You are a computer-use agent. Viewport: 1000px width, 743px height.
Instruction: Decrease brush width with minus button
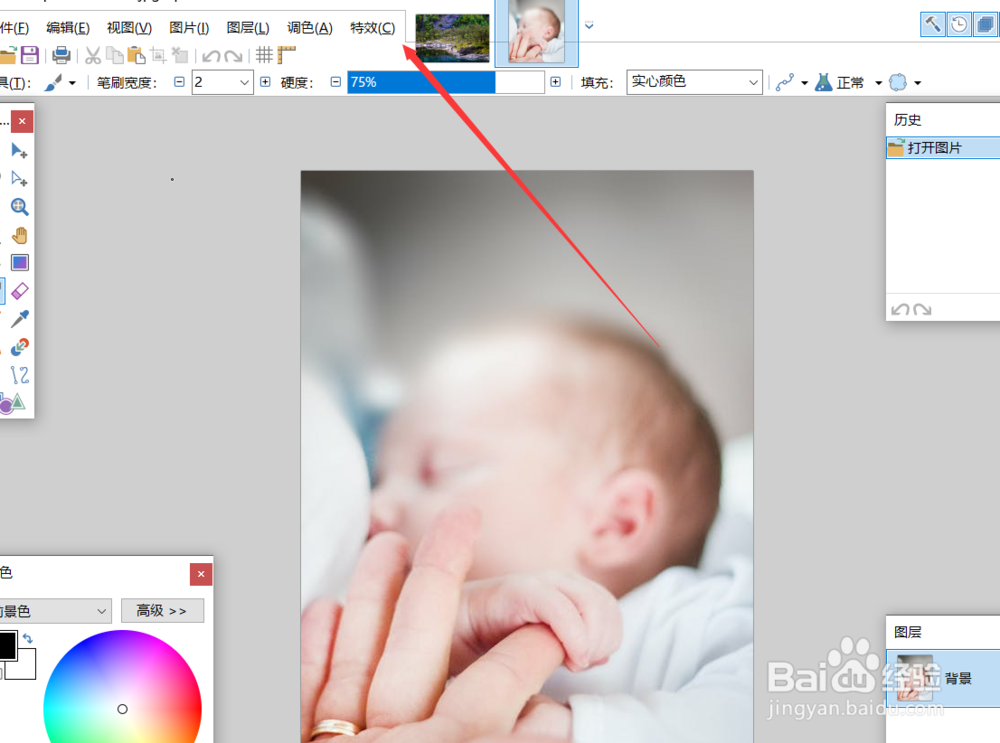pos(179,82)
